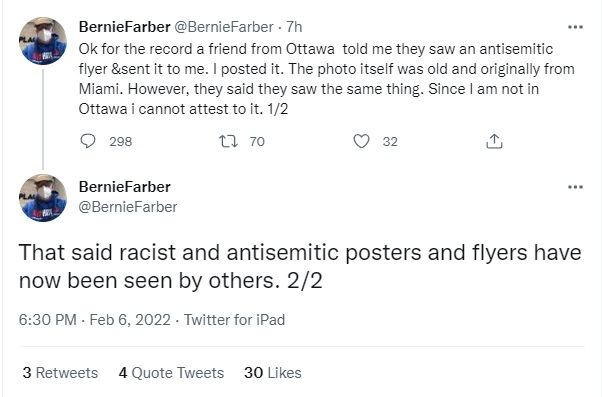View the 3 Retweets list
Screen dimensions: 602x397
60,373
